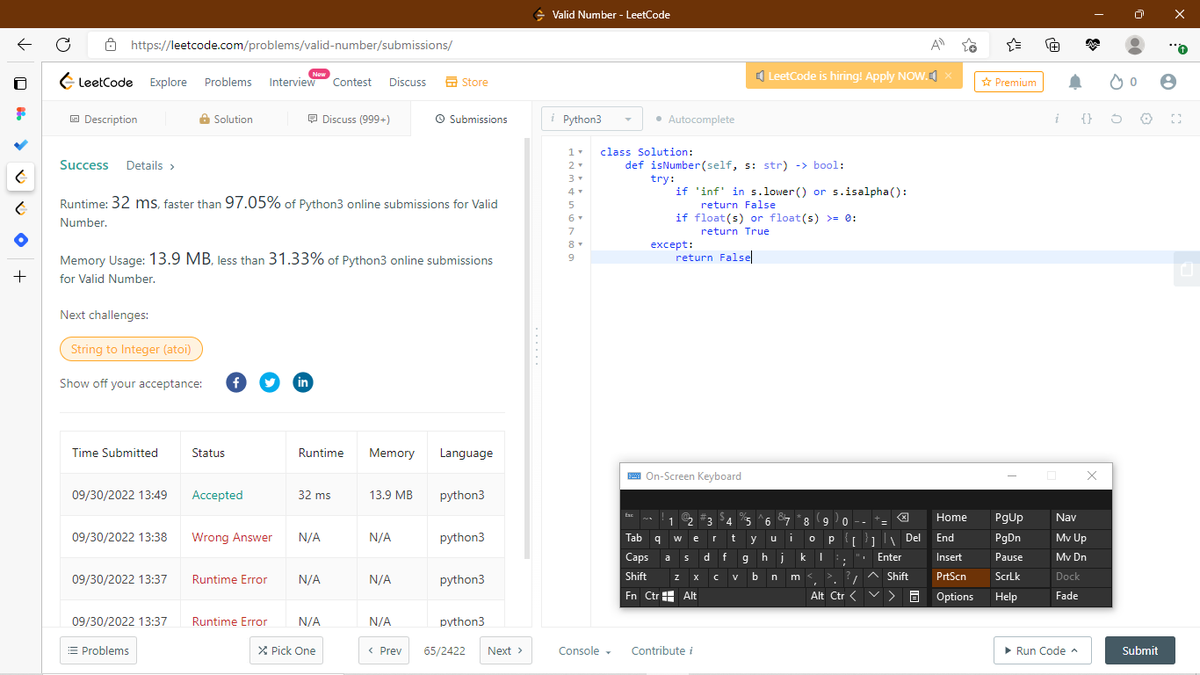Image resolution: width=1200 pixels, height=675 pixels.
Task: Go to Next problem
Action: point(506,651)
